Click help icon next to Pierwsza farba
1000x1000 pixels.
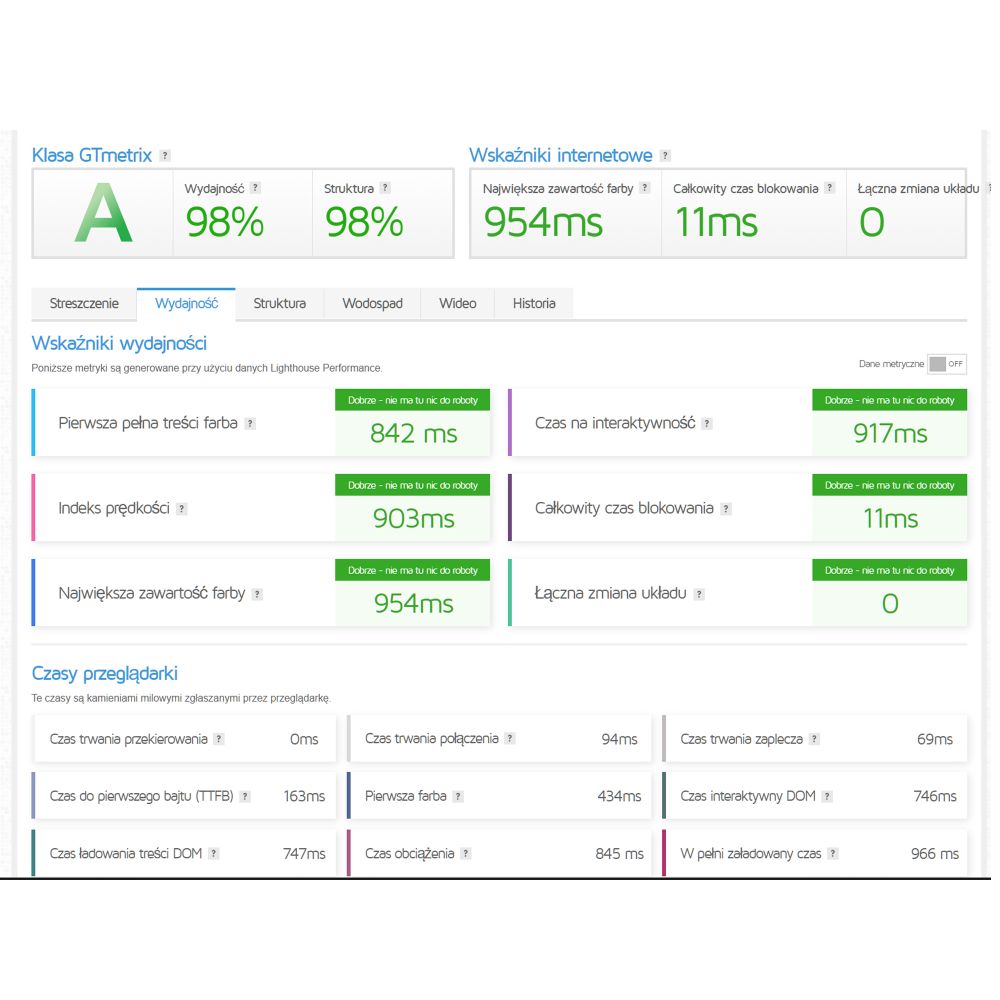tap(458, 797)
